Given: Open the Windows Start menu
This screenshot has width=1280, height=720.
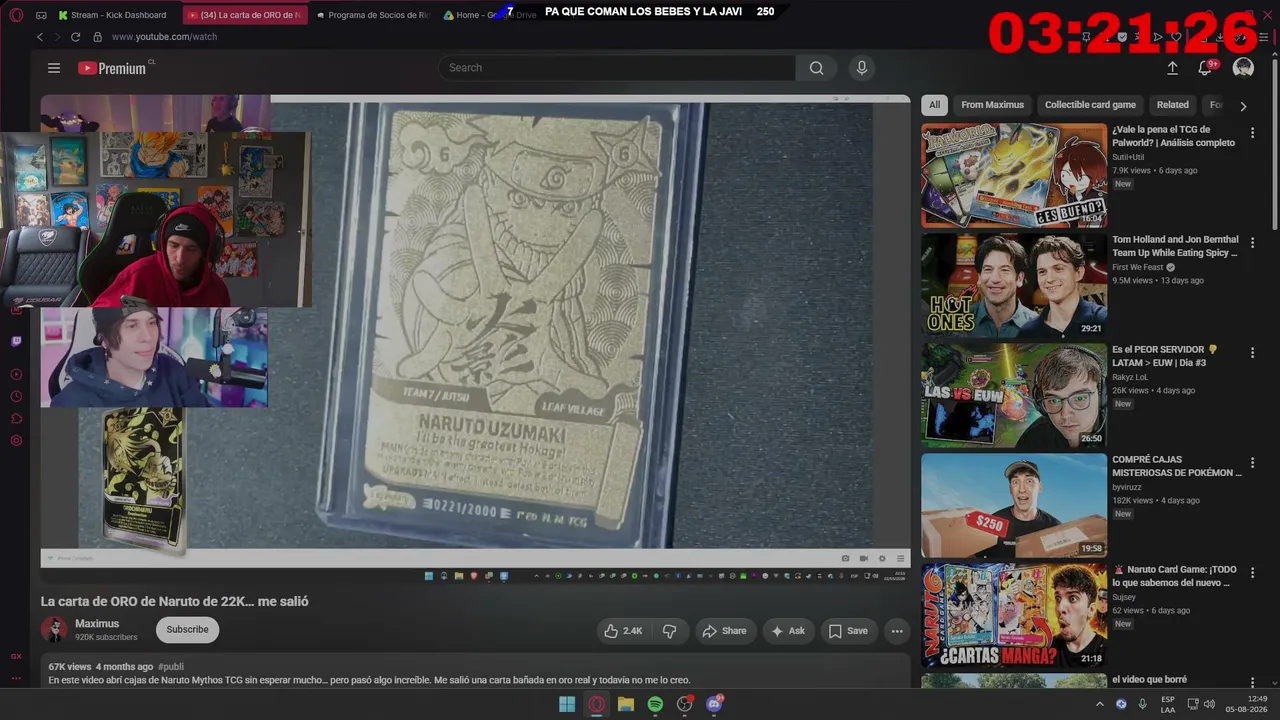Looking at the screenshot, I should pos(567,704).
